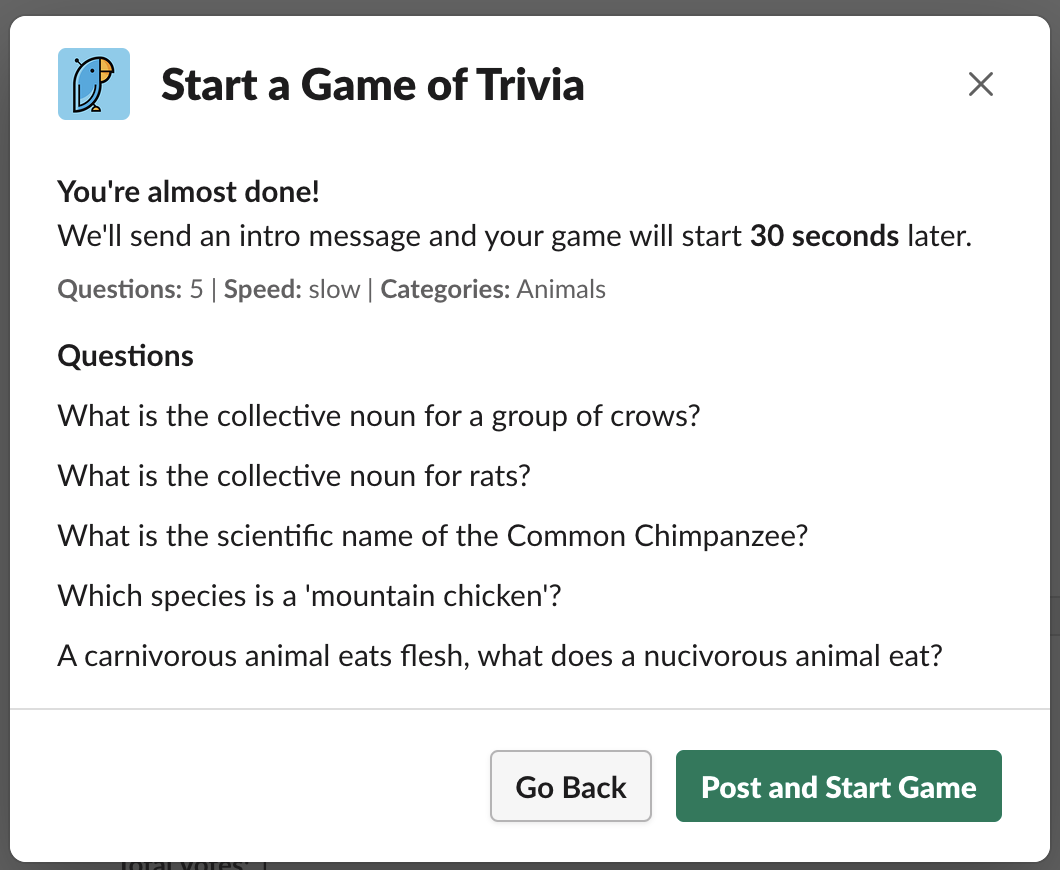Viewport: 1060px width, 870px height.
Task: Click the intro message description sentence
Action: pyautogui.click(x=514, y=236)
